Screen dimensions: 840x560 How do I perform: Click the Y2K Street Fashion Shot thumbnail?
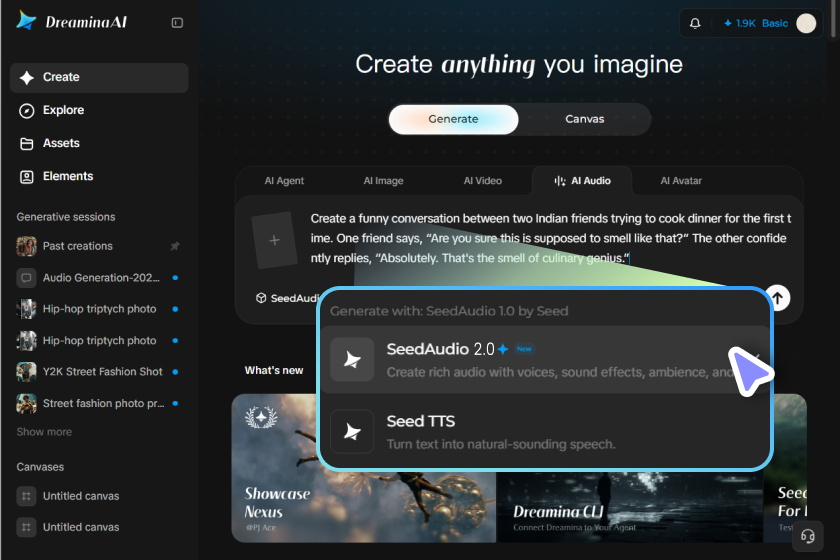point(26,372)
